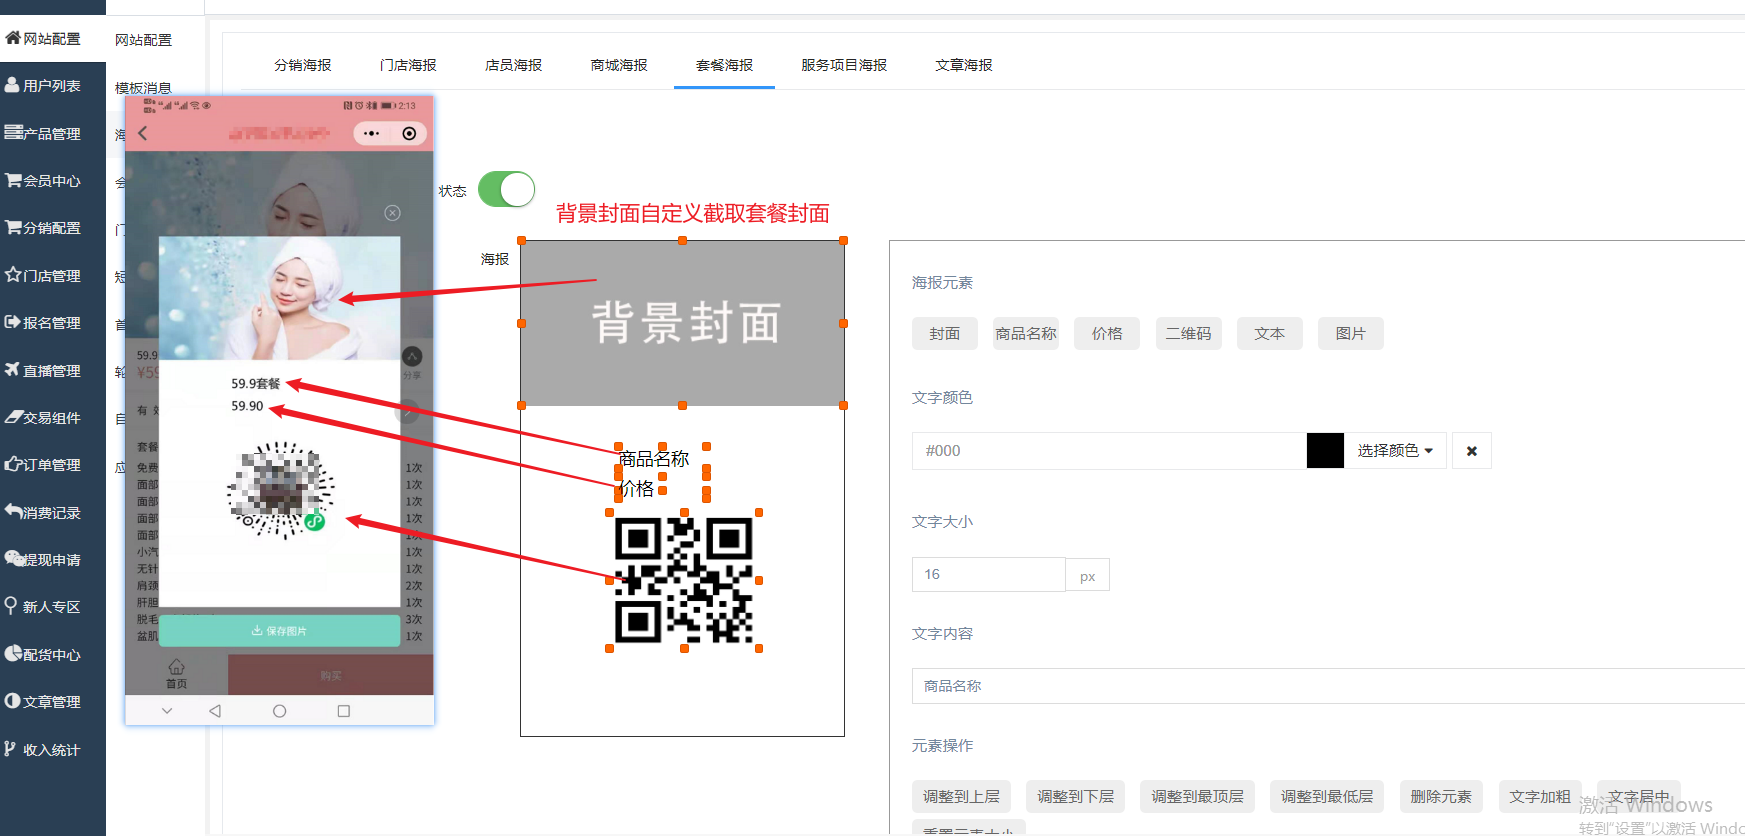Toggle the 状态 status switch
This screenshot has height=836, width=1745.
point(506,189)
